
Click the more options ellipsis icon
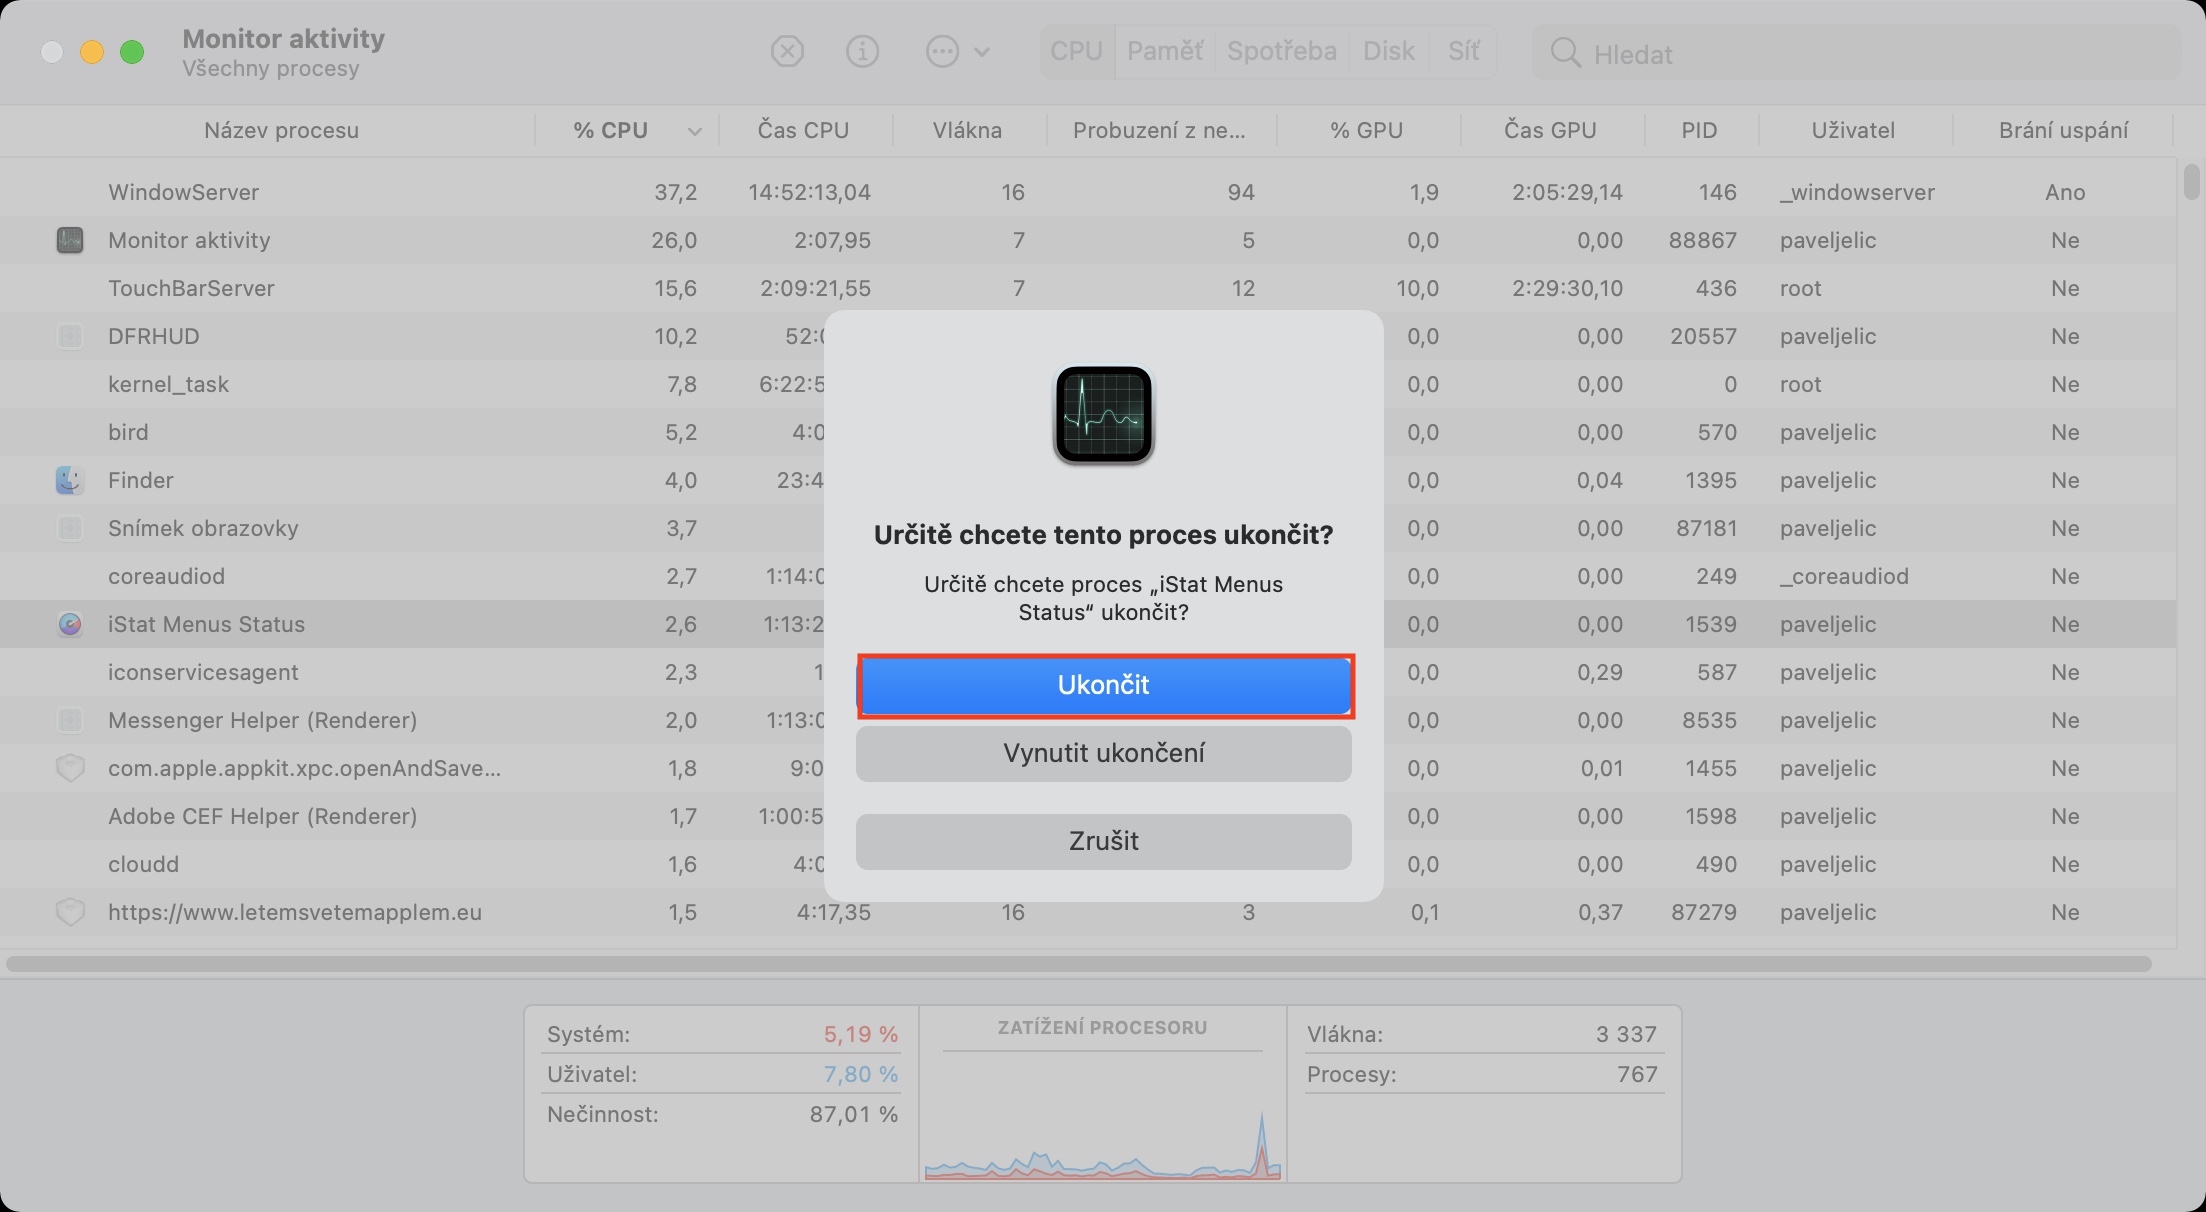pos(942,51)
